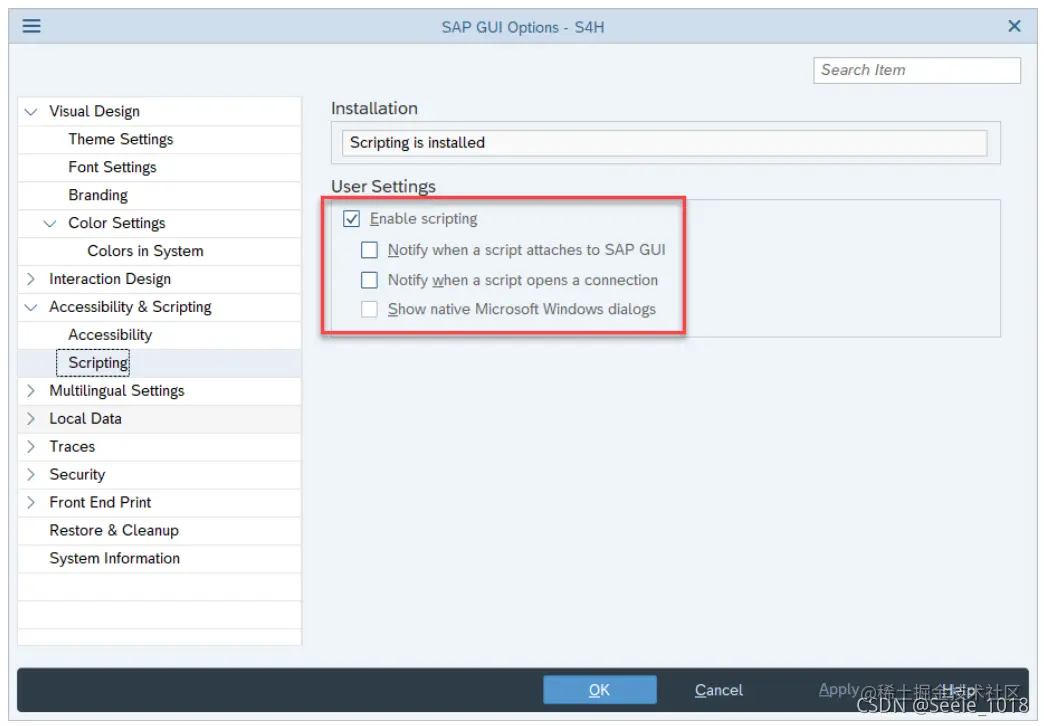Select Color Settings tree label
1044x726 pixels.
click(117, 223)
